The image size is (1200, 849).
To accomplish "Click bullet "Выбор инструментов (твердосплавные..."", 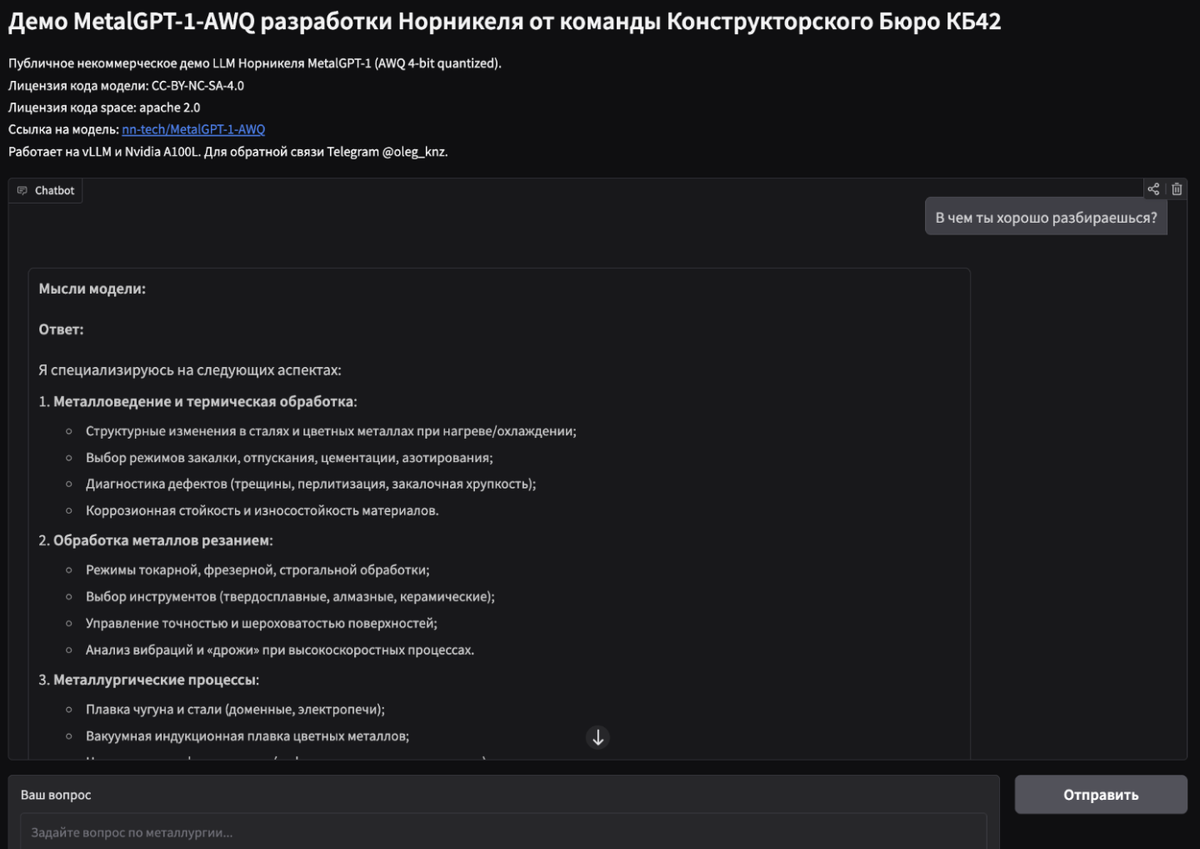I will coord(290,597).
